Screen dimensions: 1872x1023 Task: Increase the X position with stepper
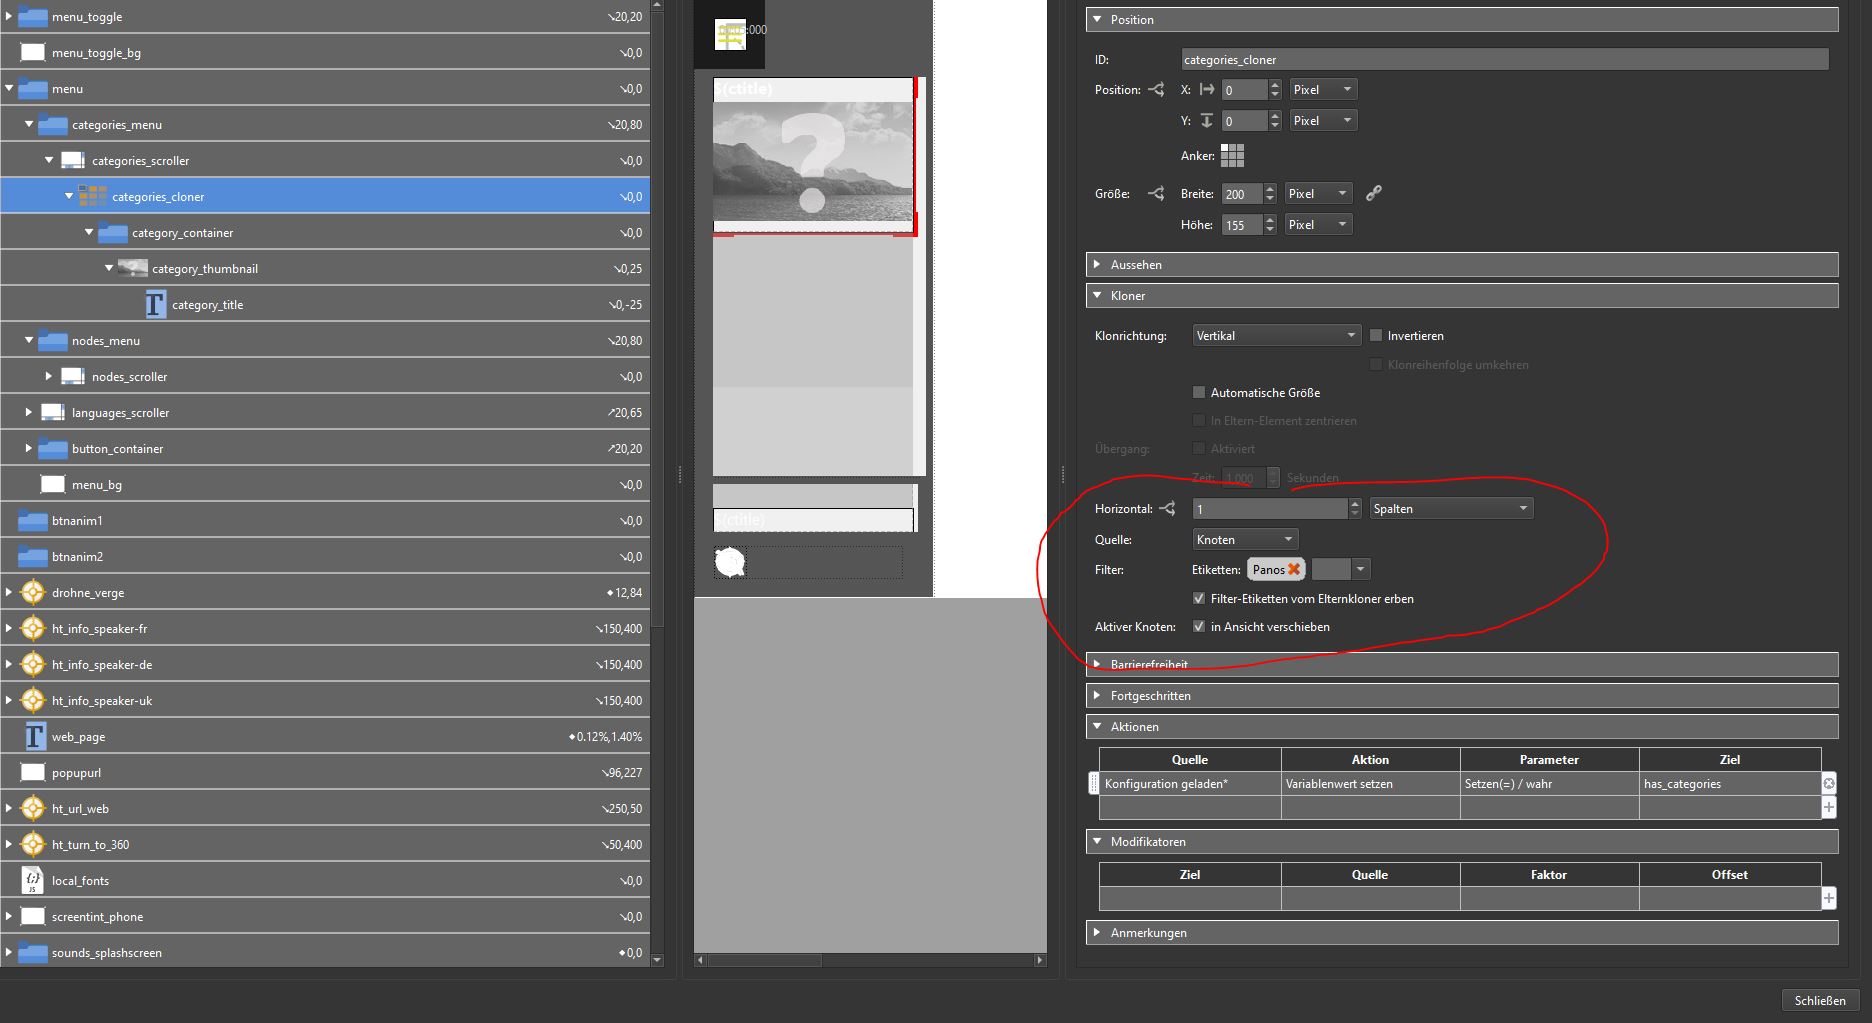click(x=1274, y=84)
